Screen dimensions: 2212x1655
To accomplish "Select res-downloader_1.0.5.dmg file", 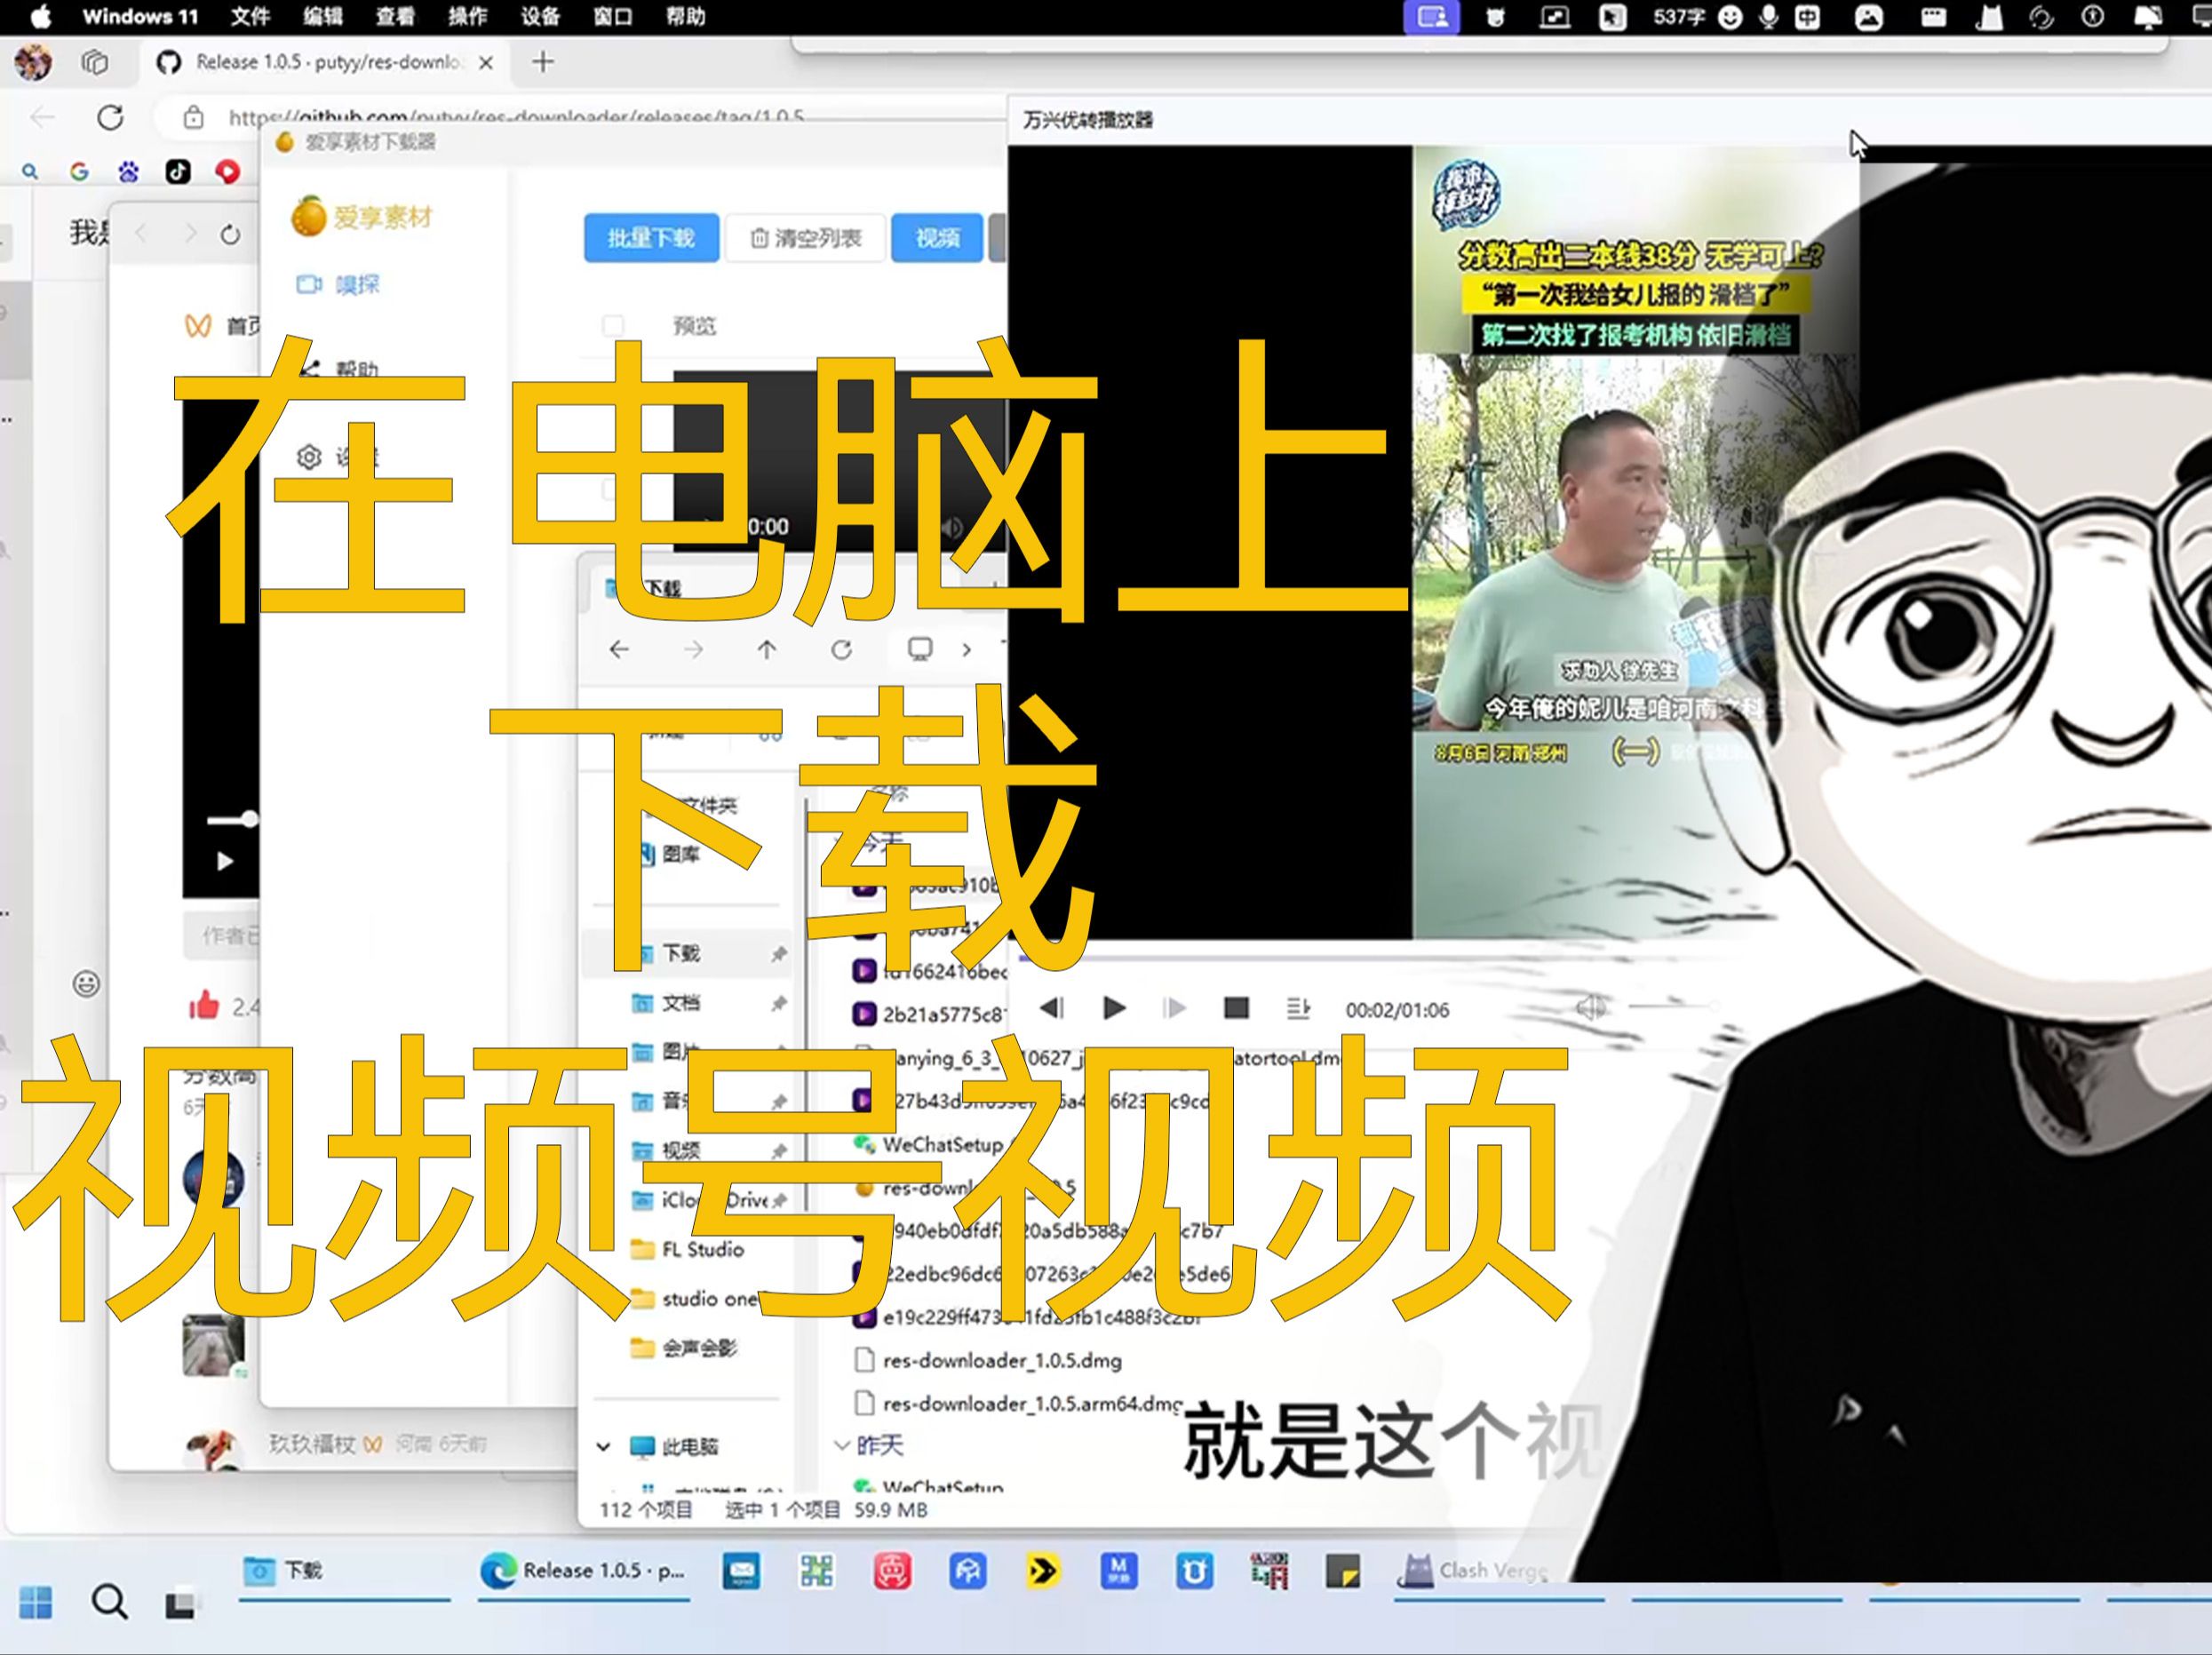I will 1001,1360.
